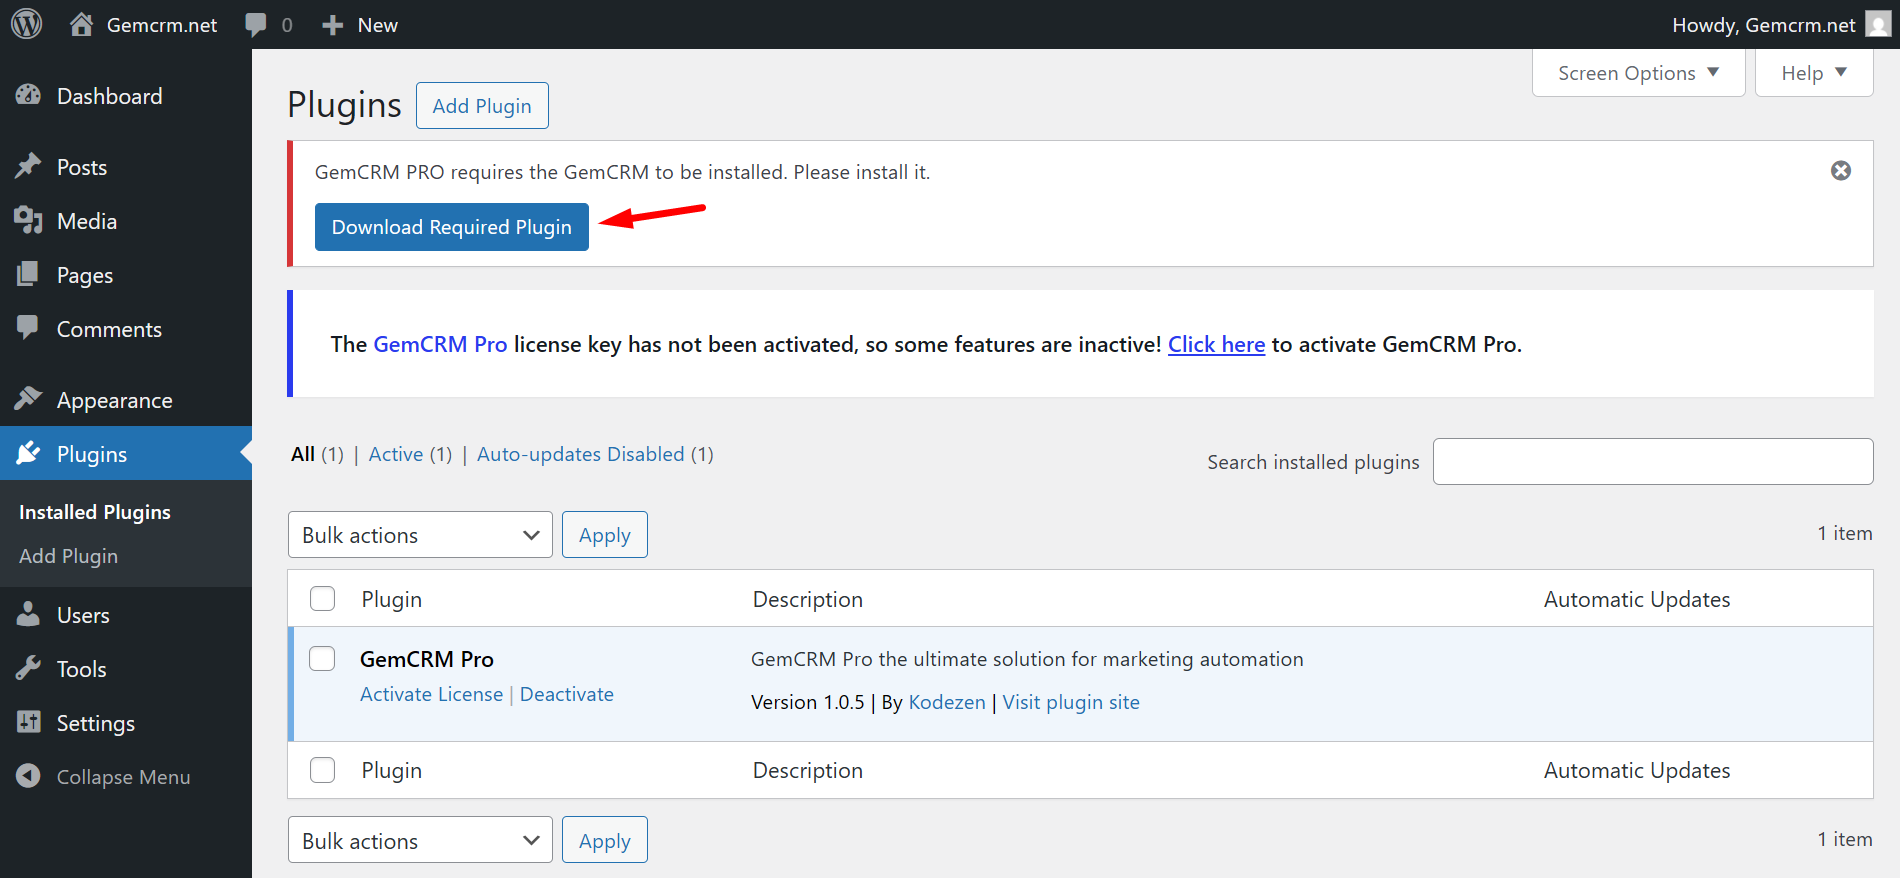Click the Add Plugin button beside Plugins heading
Viewport: 1900px width, 878px height.
(x=482, y=105)
